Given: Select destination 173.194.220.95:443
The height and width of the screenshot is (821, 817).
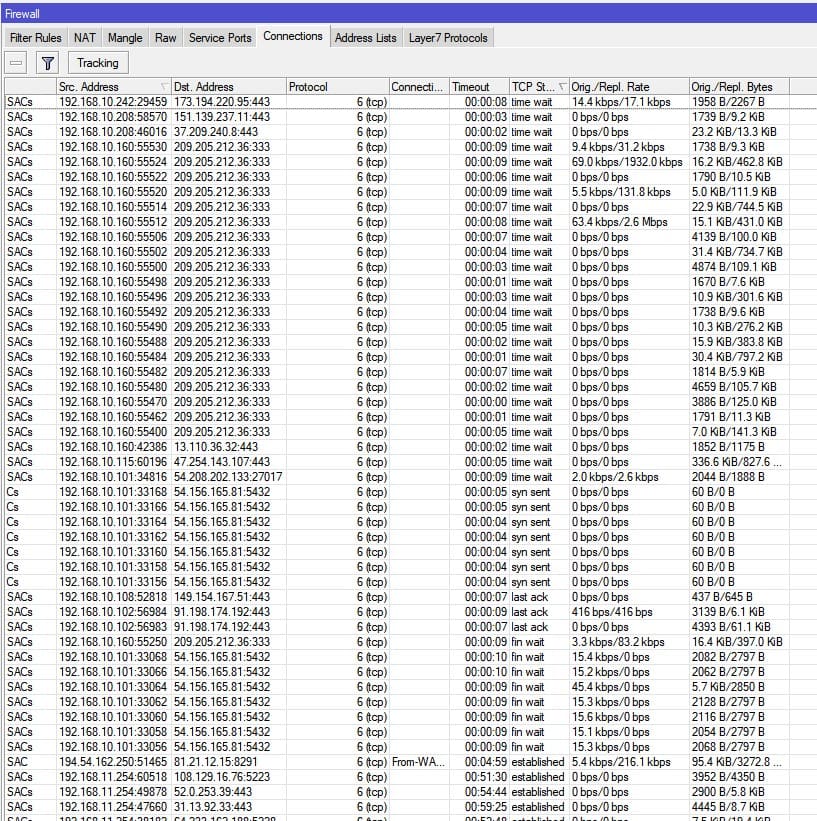Looking at the screenshot, I should coord(222,102).
